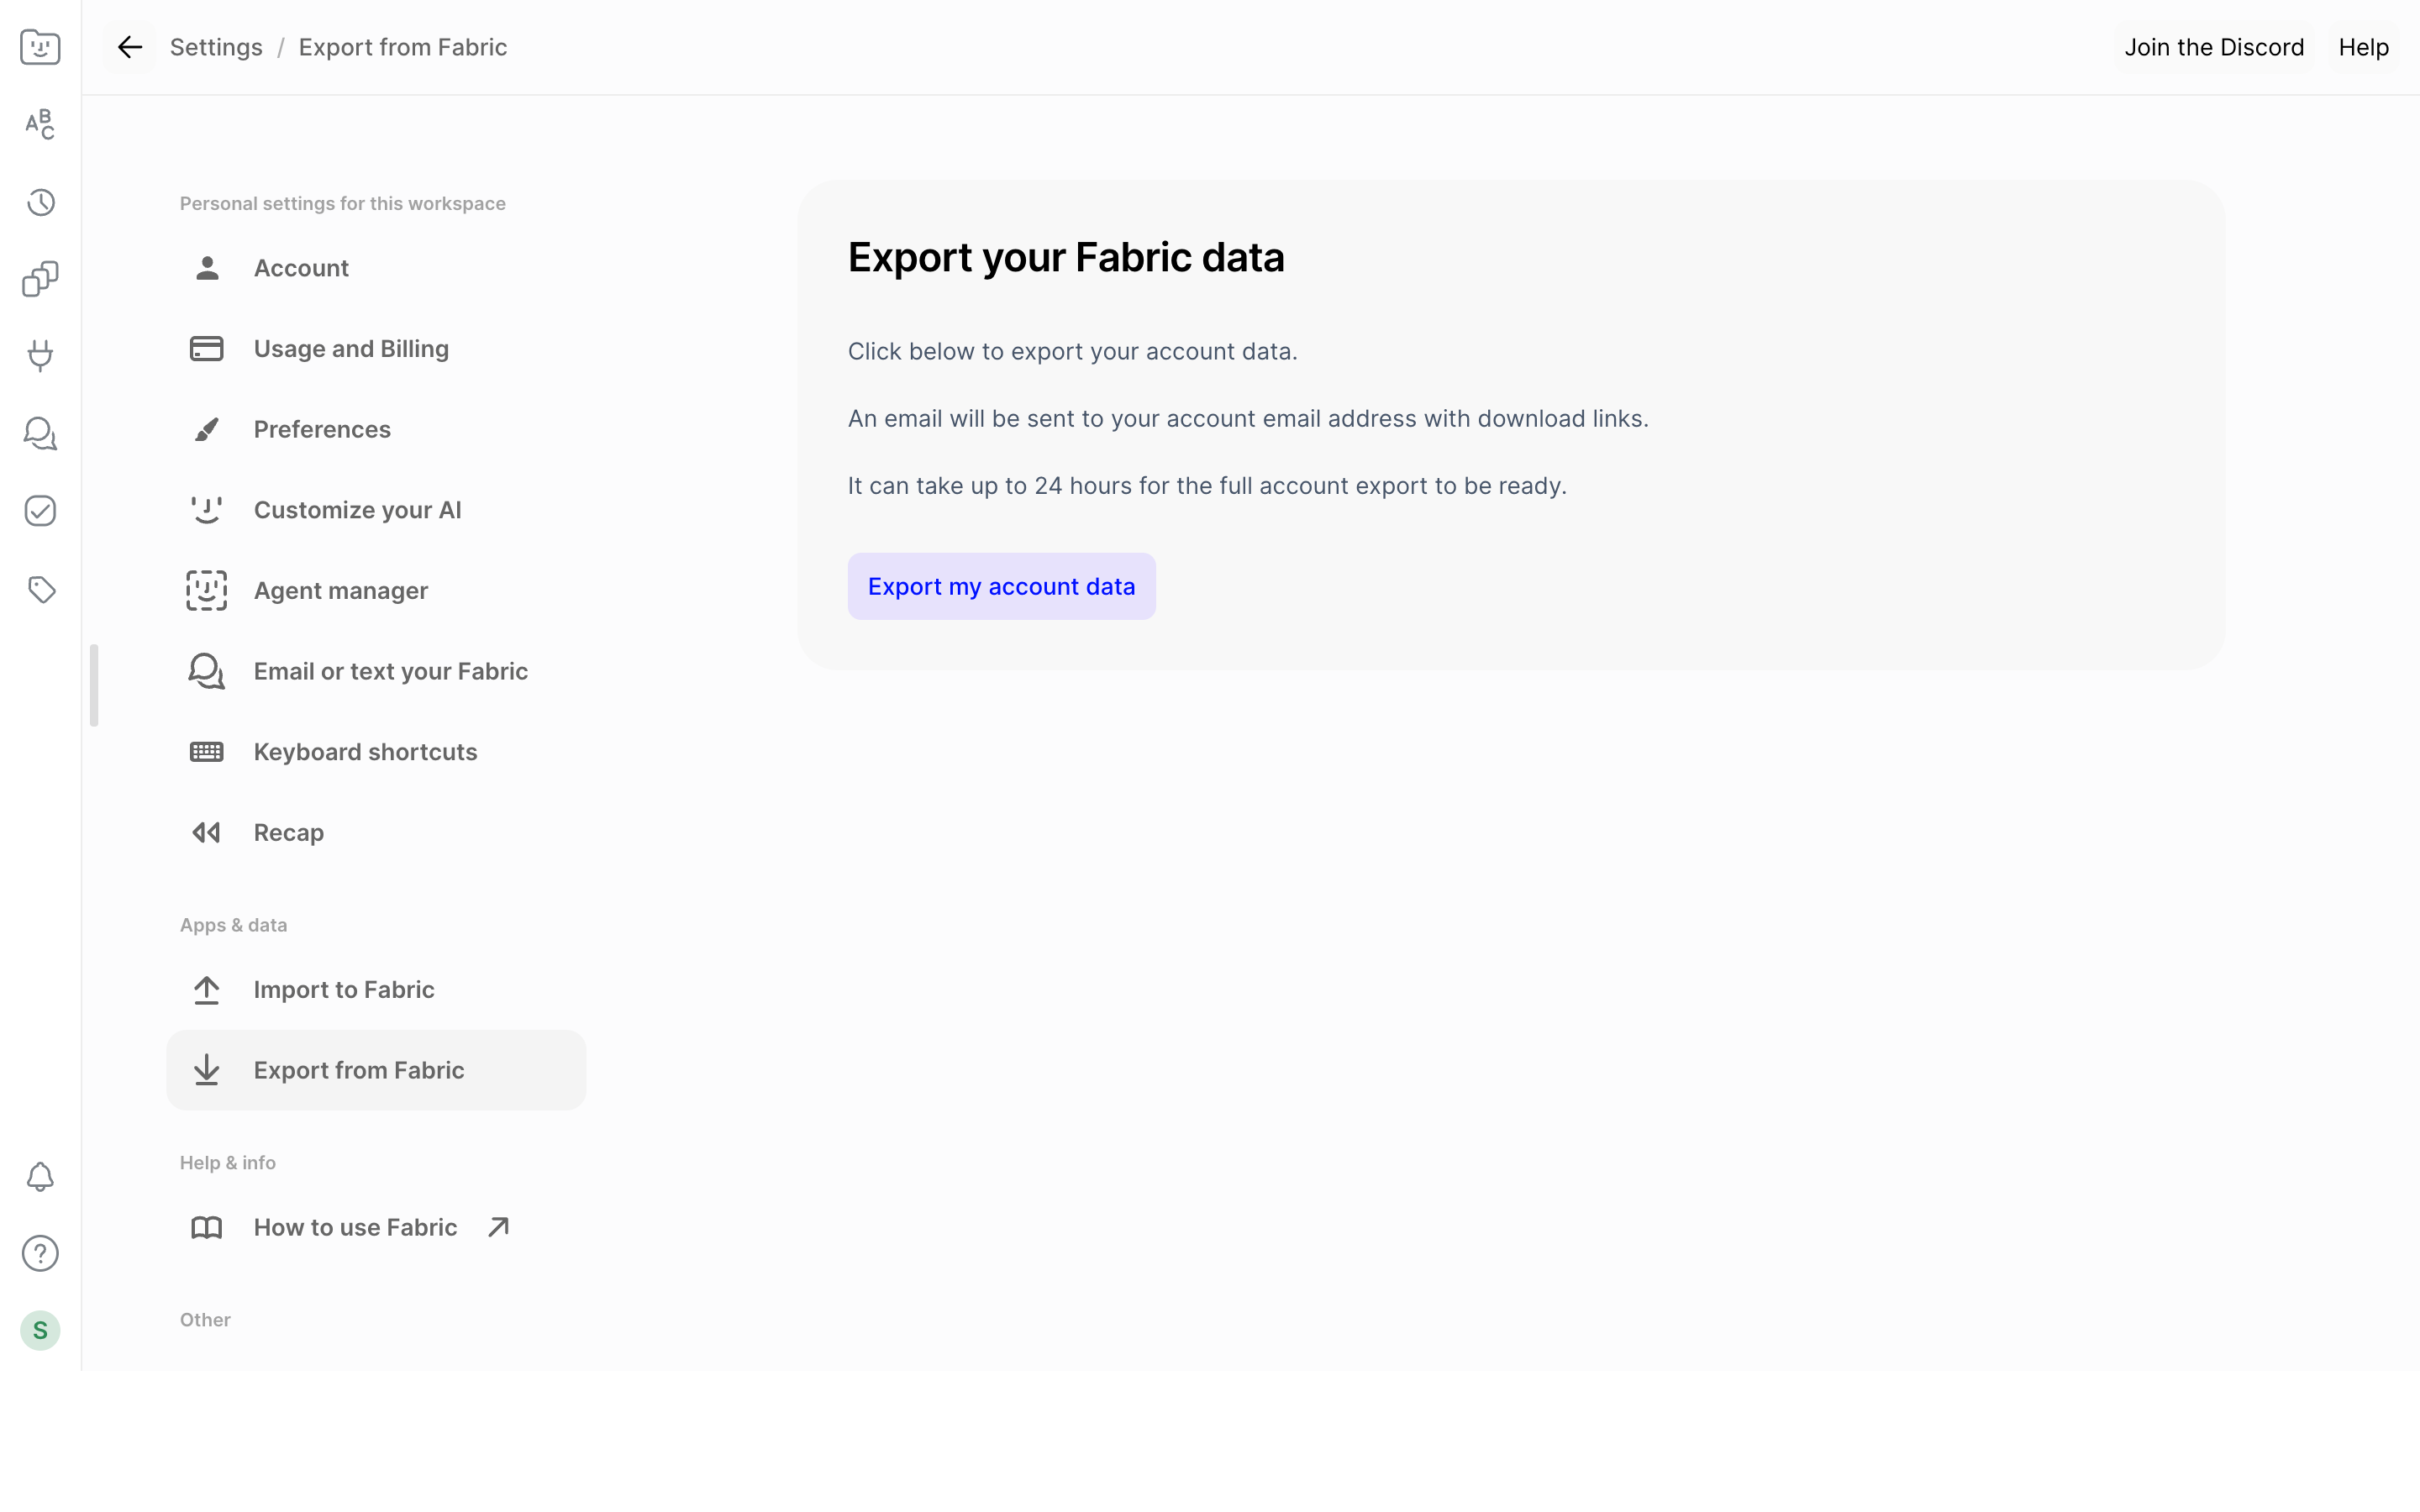Image resolution: width=2420 pixels, height=1512 pixels.
Task: Click the Export your Fabric data heading
Action: coord(1066,257)
